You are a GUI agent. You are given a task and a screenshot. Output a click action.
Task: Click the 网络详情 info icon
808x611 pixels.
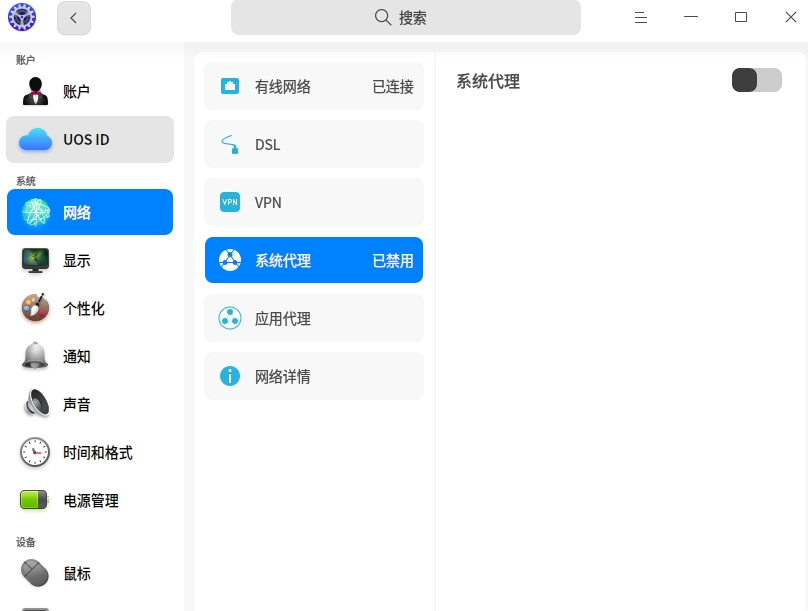[230, 376]
